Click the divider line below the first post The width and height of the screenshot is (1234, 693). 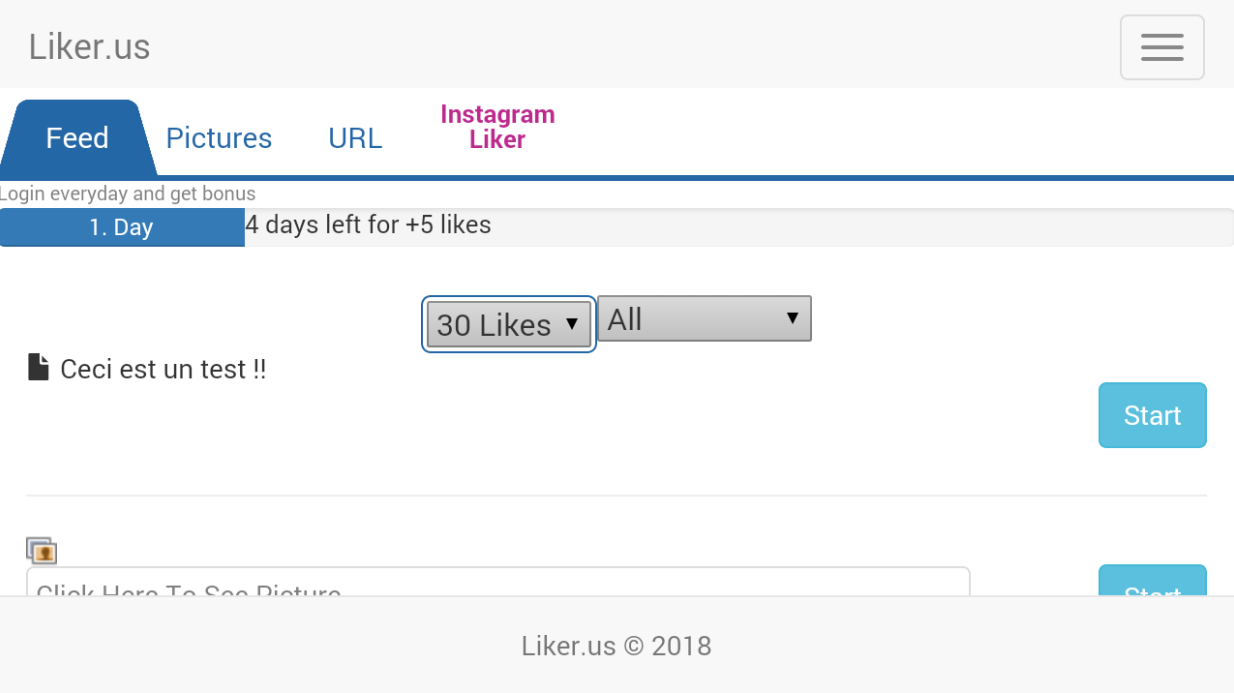point(616,495)
